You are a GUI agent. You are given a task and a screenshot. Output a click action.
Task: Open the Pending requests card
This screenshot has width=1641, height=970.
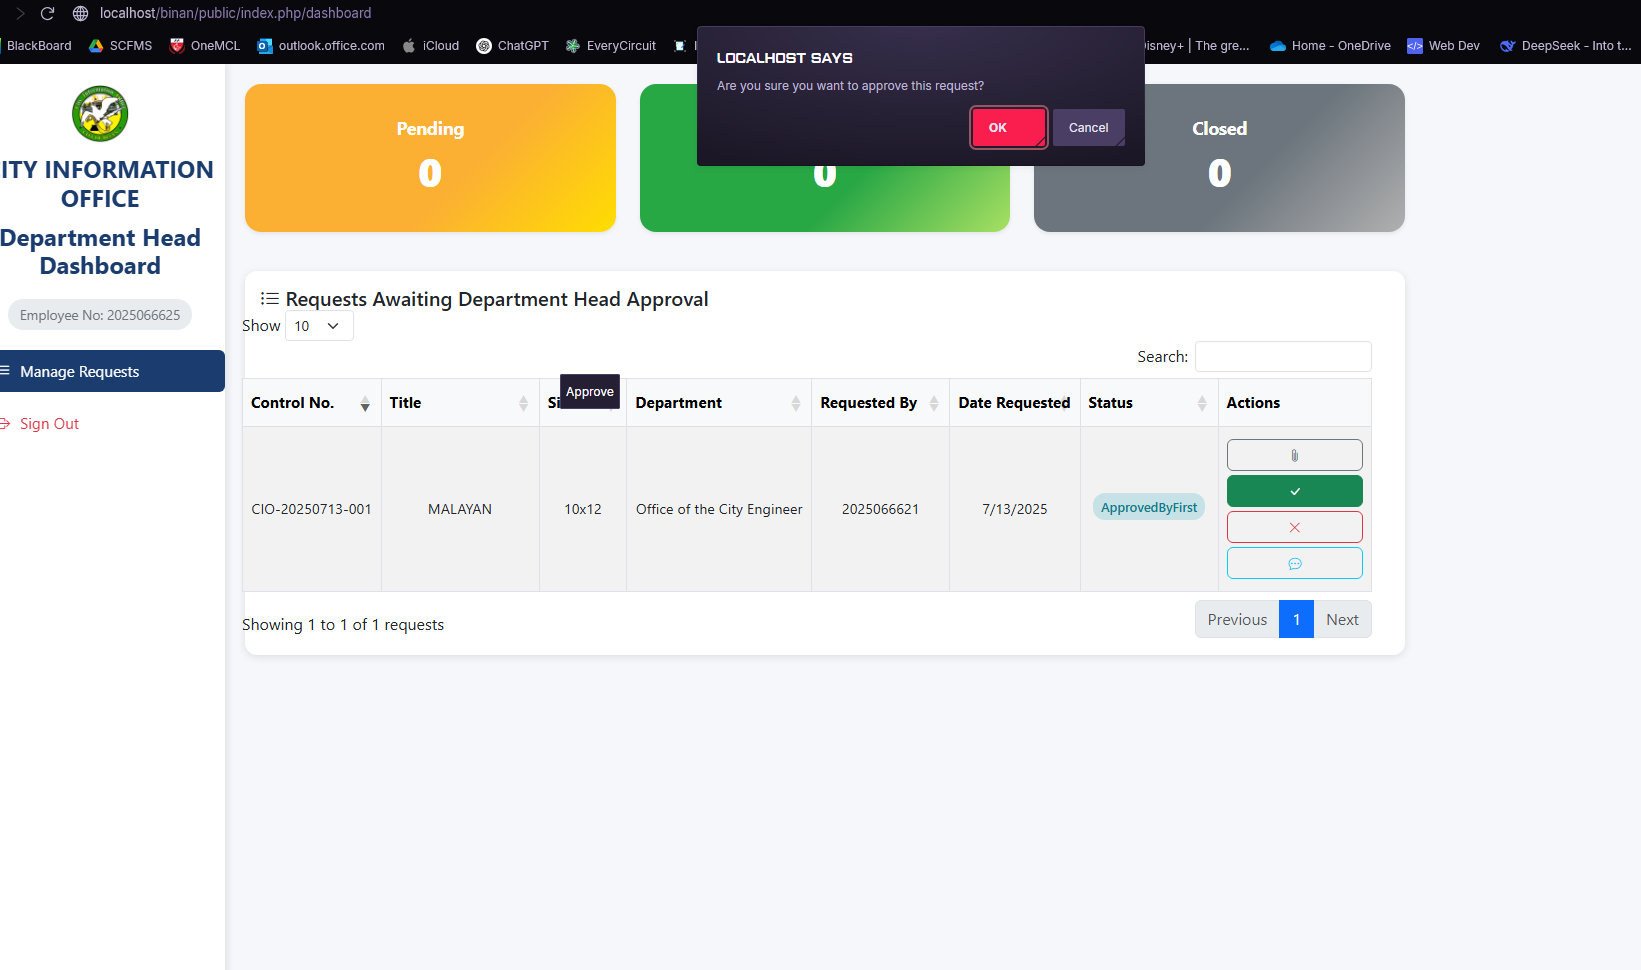click(430, 158)
